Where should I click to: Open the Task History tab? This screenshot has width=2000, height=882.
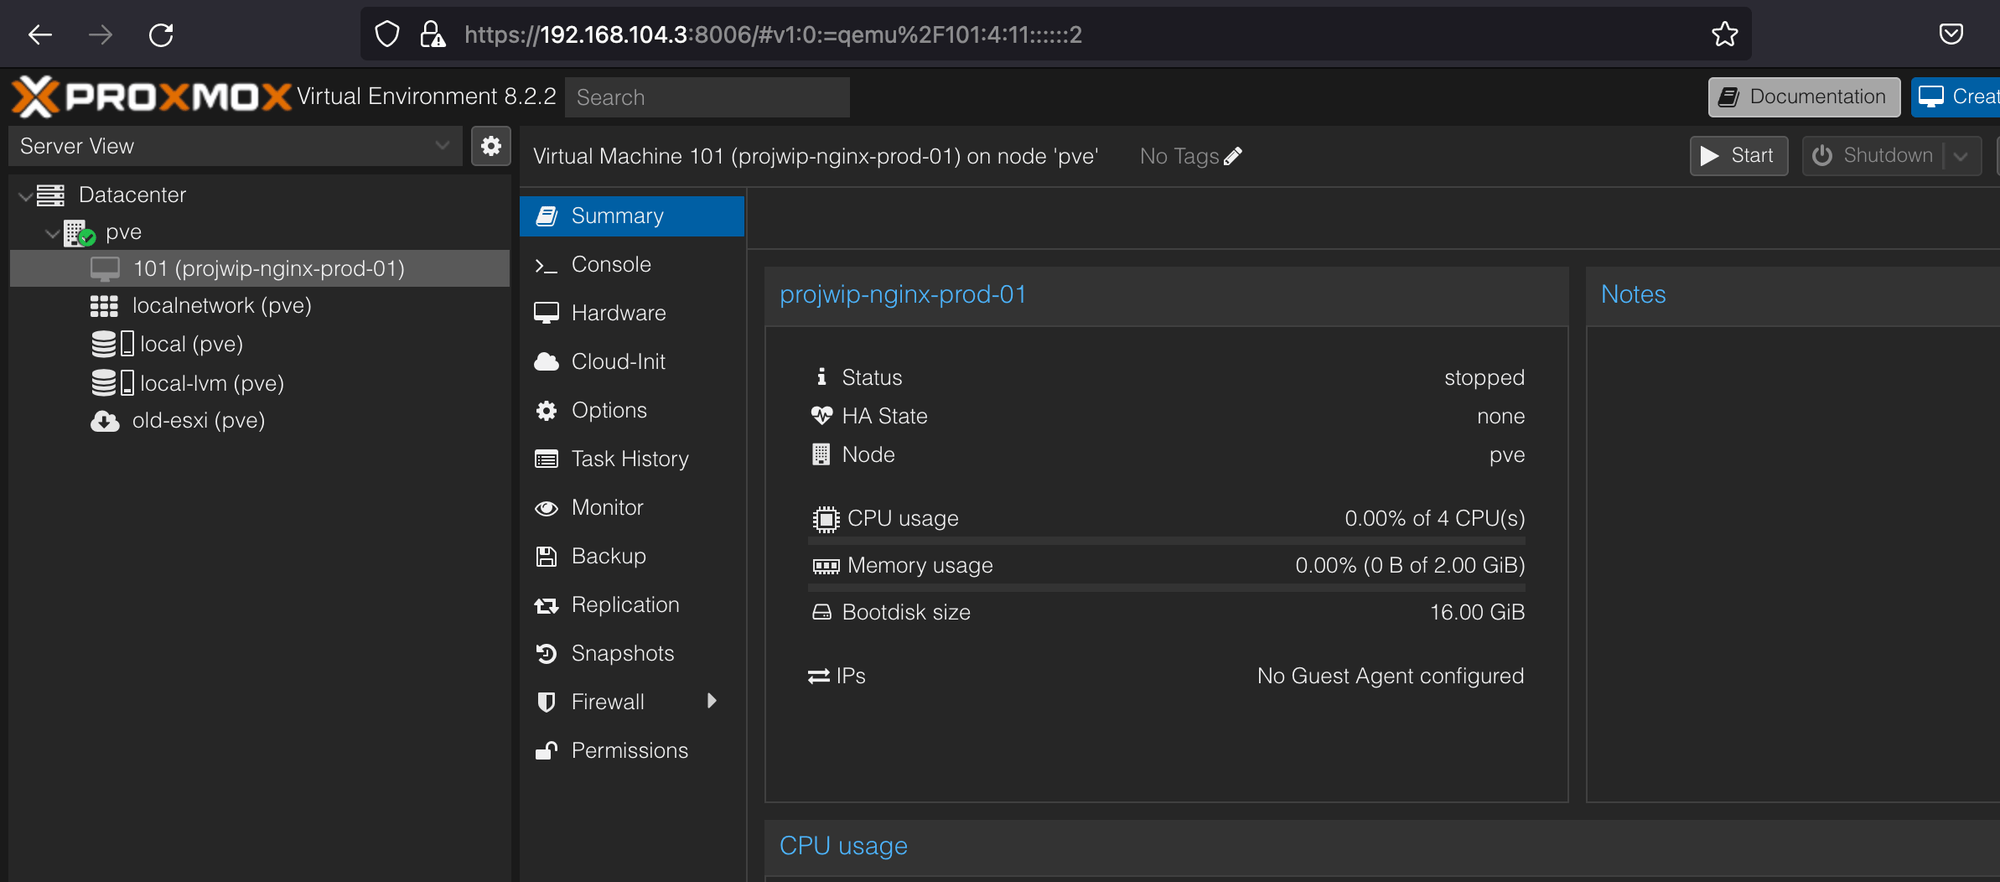632,459
